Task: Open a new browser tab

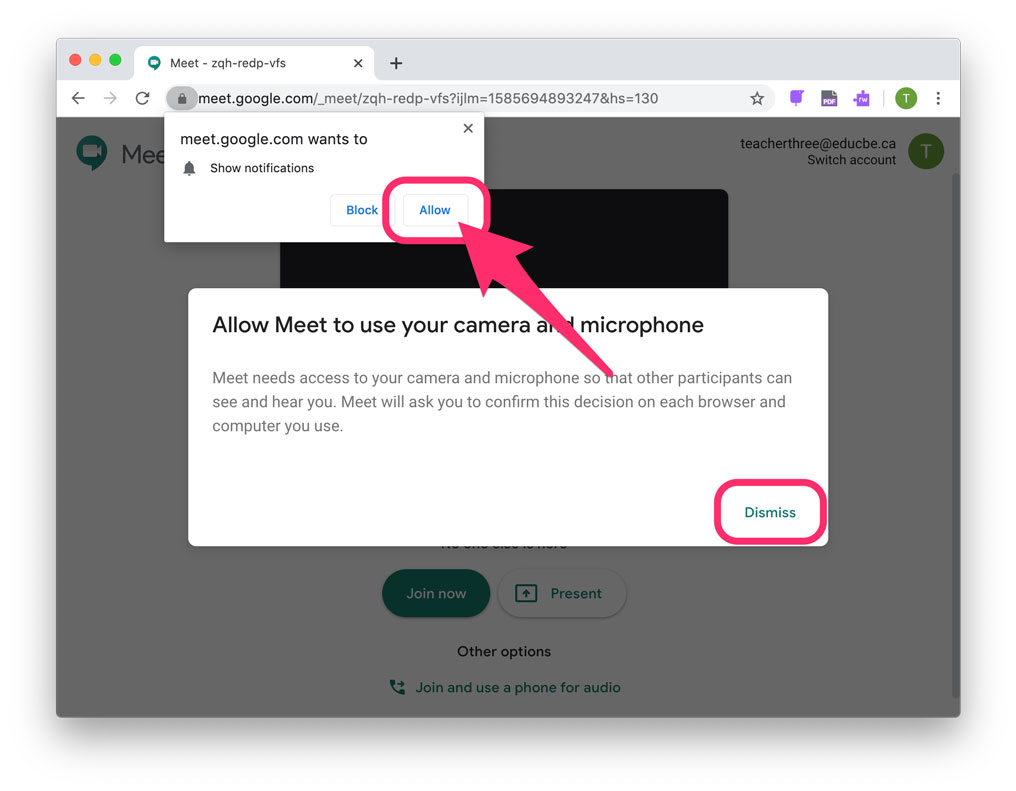Action: point(396,63)
